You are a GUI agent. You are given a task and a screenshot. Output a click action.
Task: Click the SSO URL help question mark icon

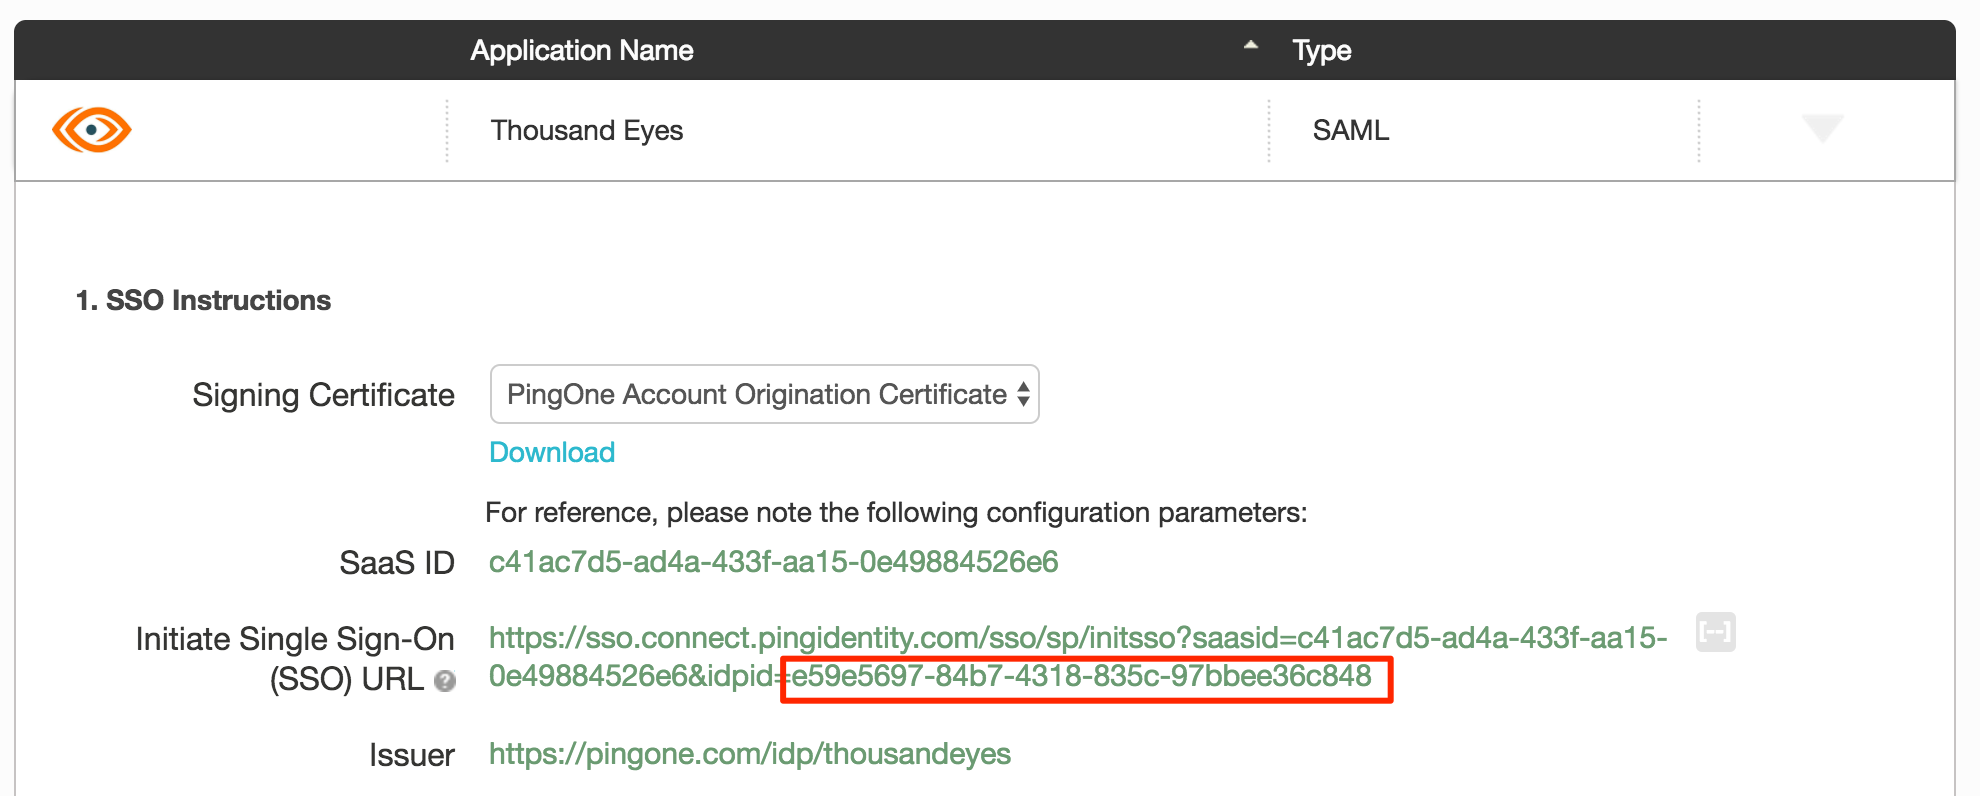tap(445, 681)
